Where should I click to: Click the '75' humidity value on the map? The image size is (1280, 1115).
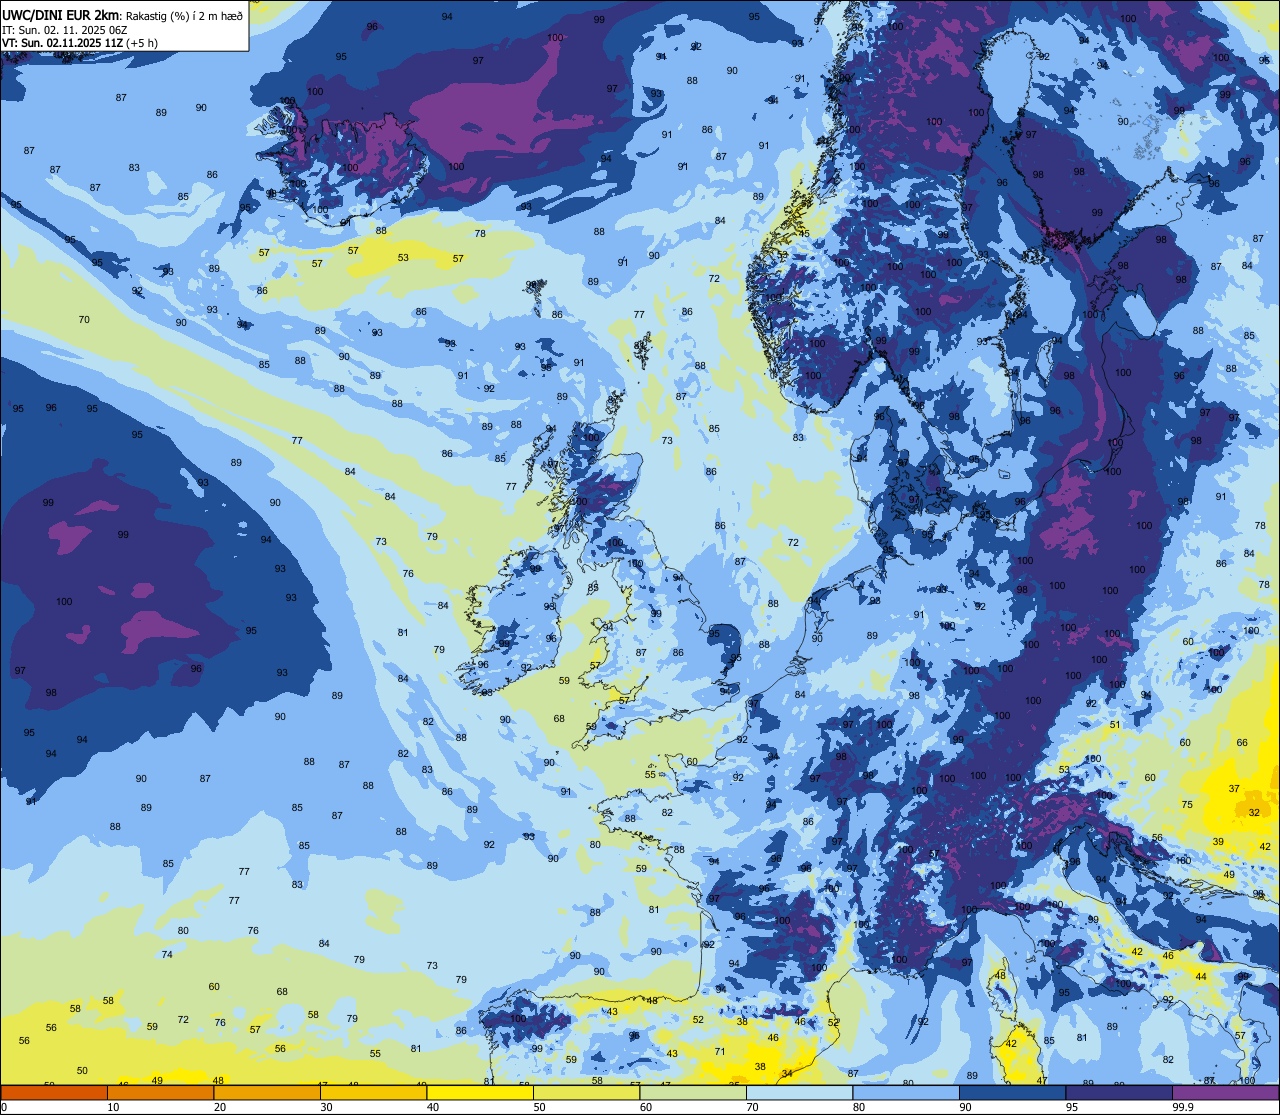click(x=1187, y=805)
